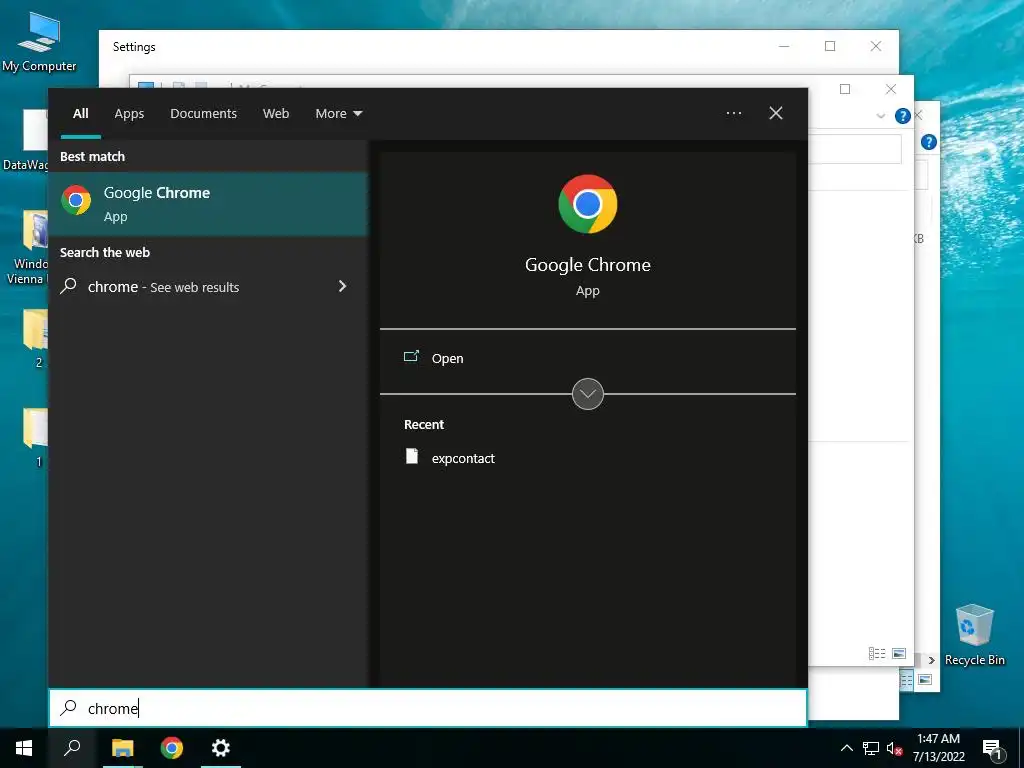Open the notification center icon
The image size is (1024, 768).
click(992, 749)
